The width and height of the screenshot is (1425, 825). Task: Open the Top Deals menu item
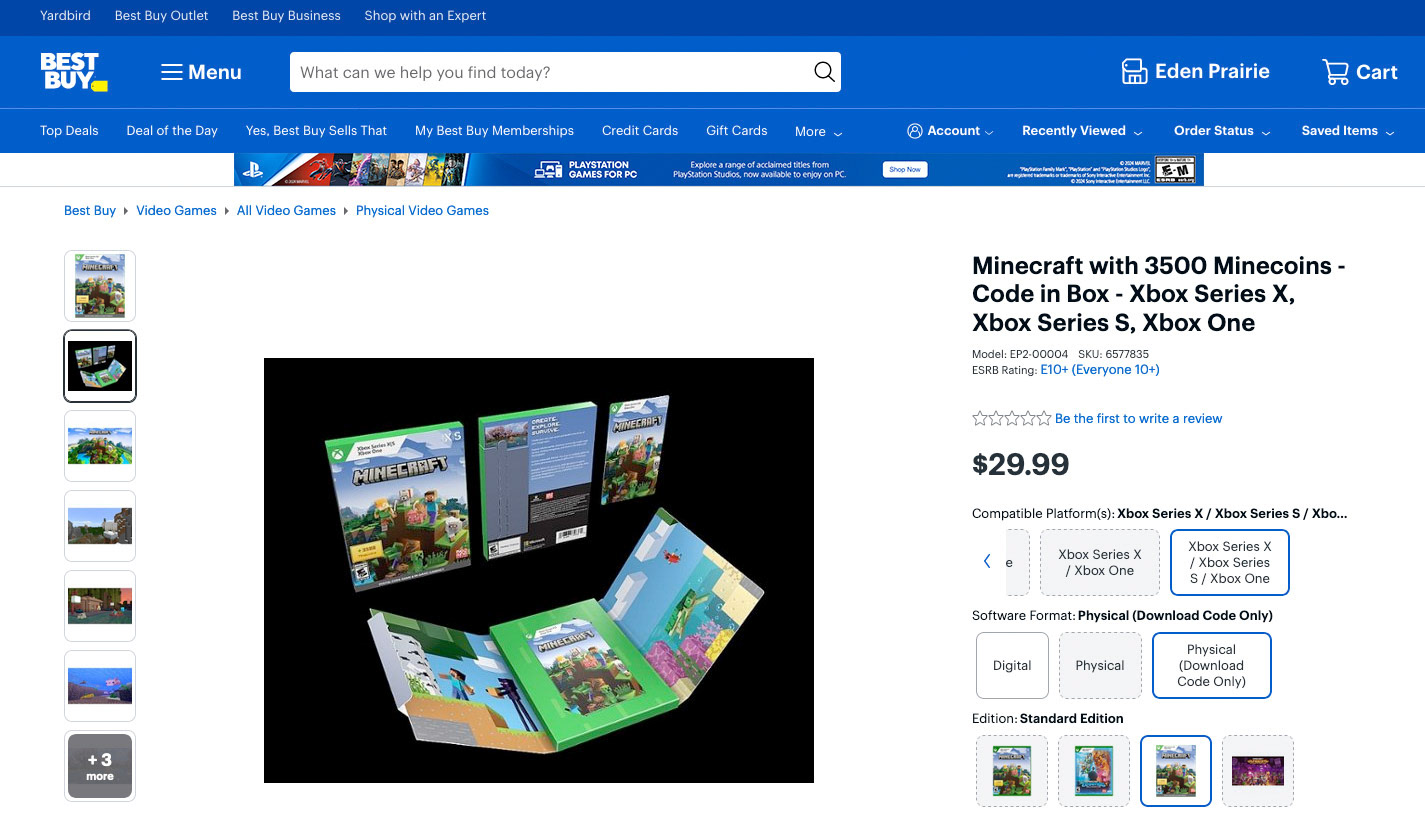tap(69, 131)
